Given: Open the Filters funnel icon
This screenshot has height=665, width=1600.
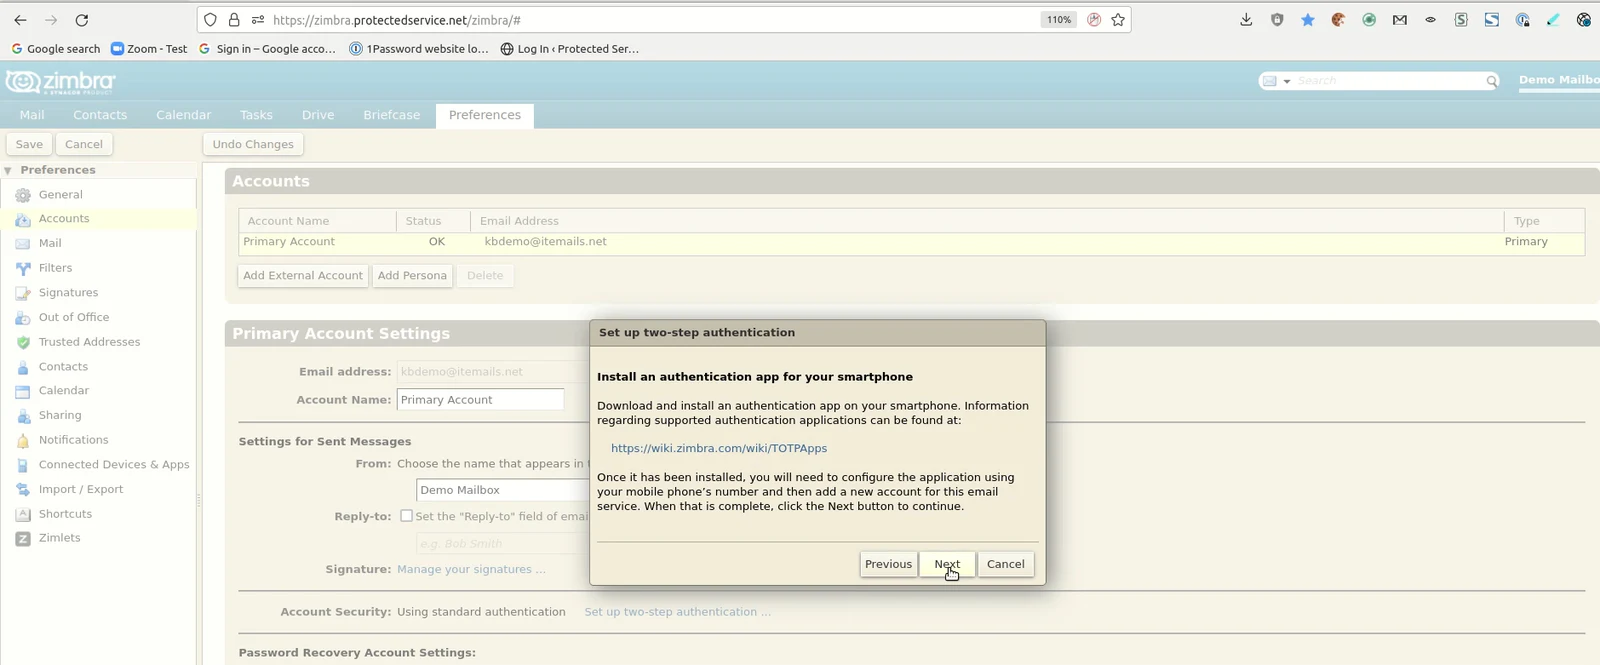Looking at the screenshot, I should pos(23,268).
